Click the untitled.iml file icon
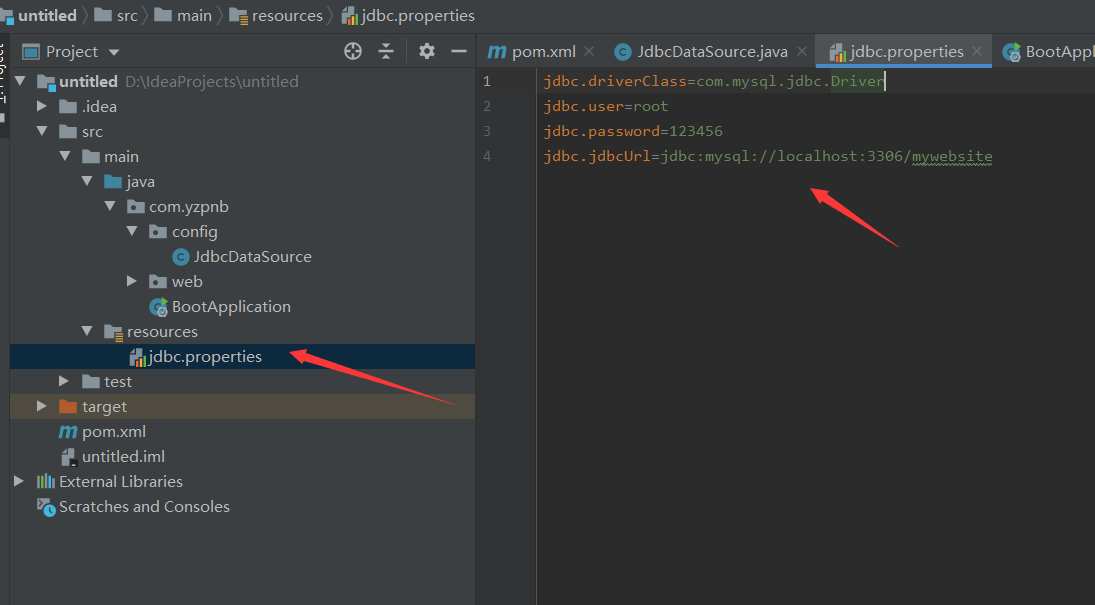The image size is (1095, 605). pos(68,457)
